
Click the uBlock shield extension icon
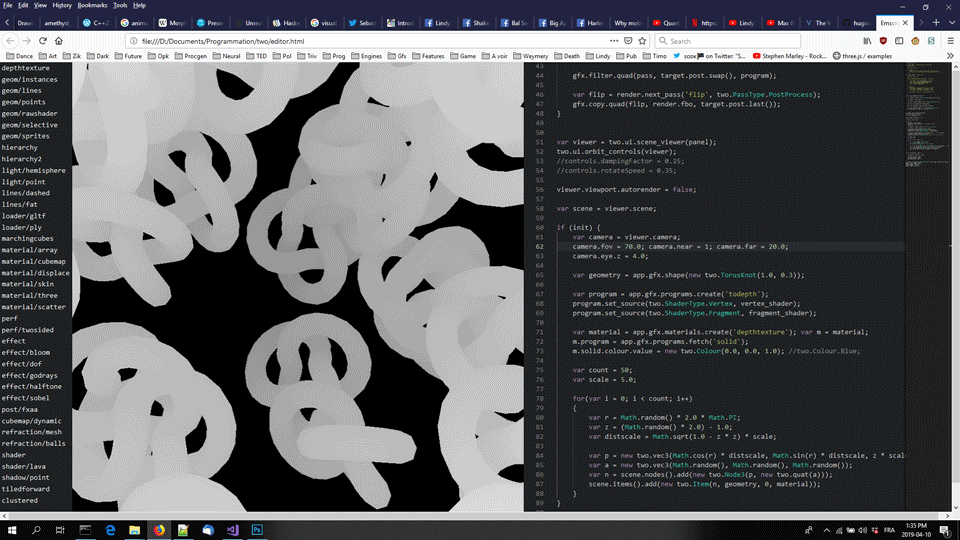[x=883, y=41]
